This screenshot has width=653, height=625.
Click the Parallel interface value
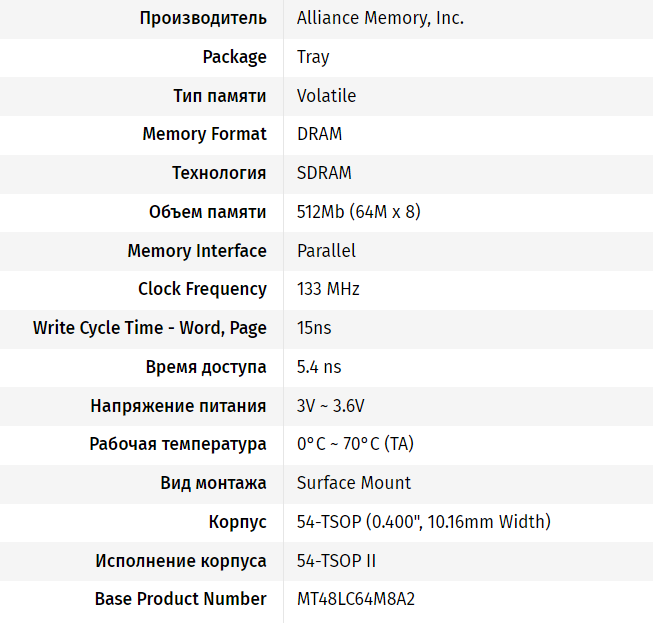[326, 251]
